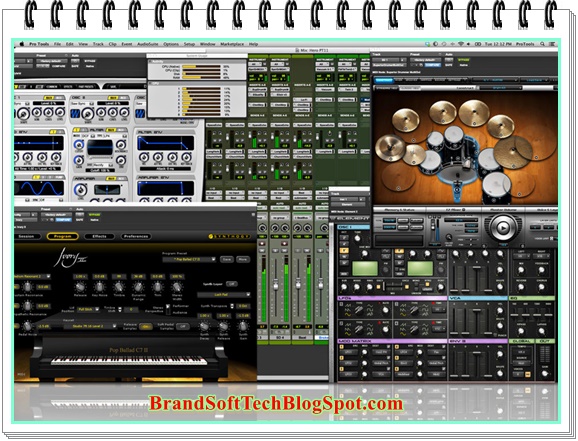The width and height of the screenshot is (578, 441).
Task: Select the Performer stereo perspective switch
Action: click(168, 308)
